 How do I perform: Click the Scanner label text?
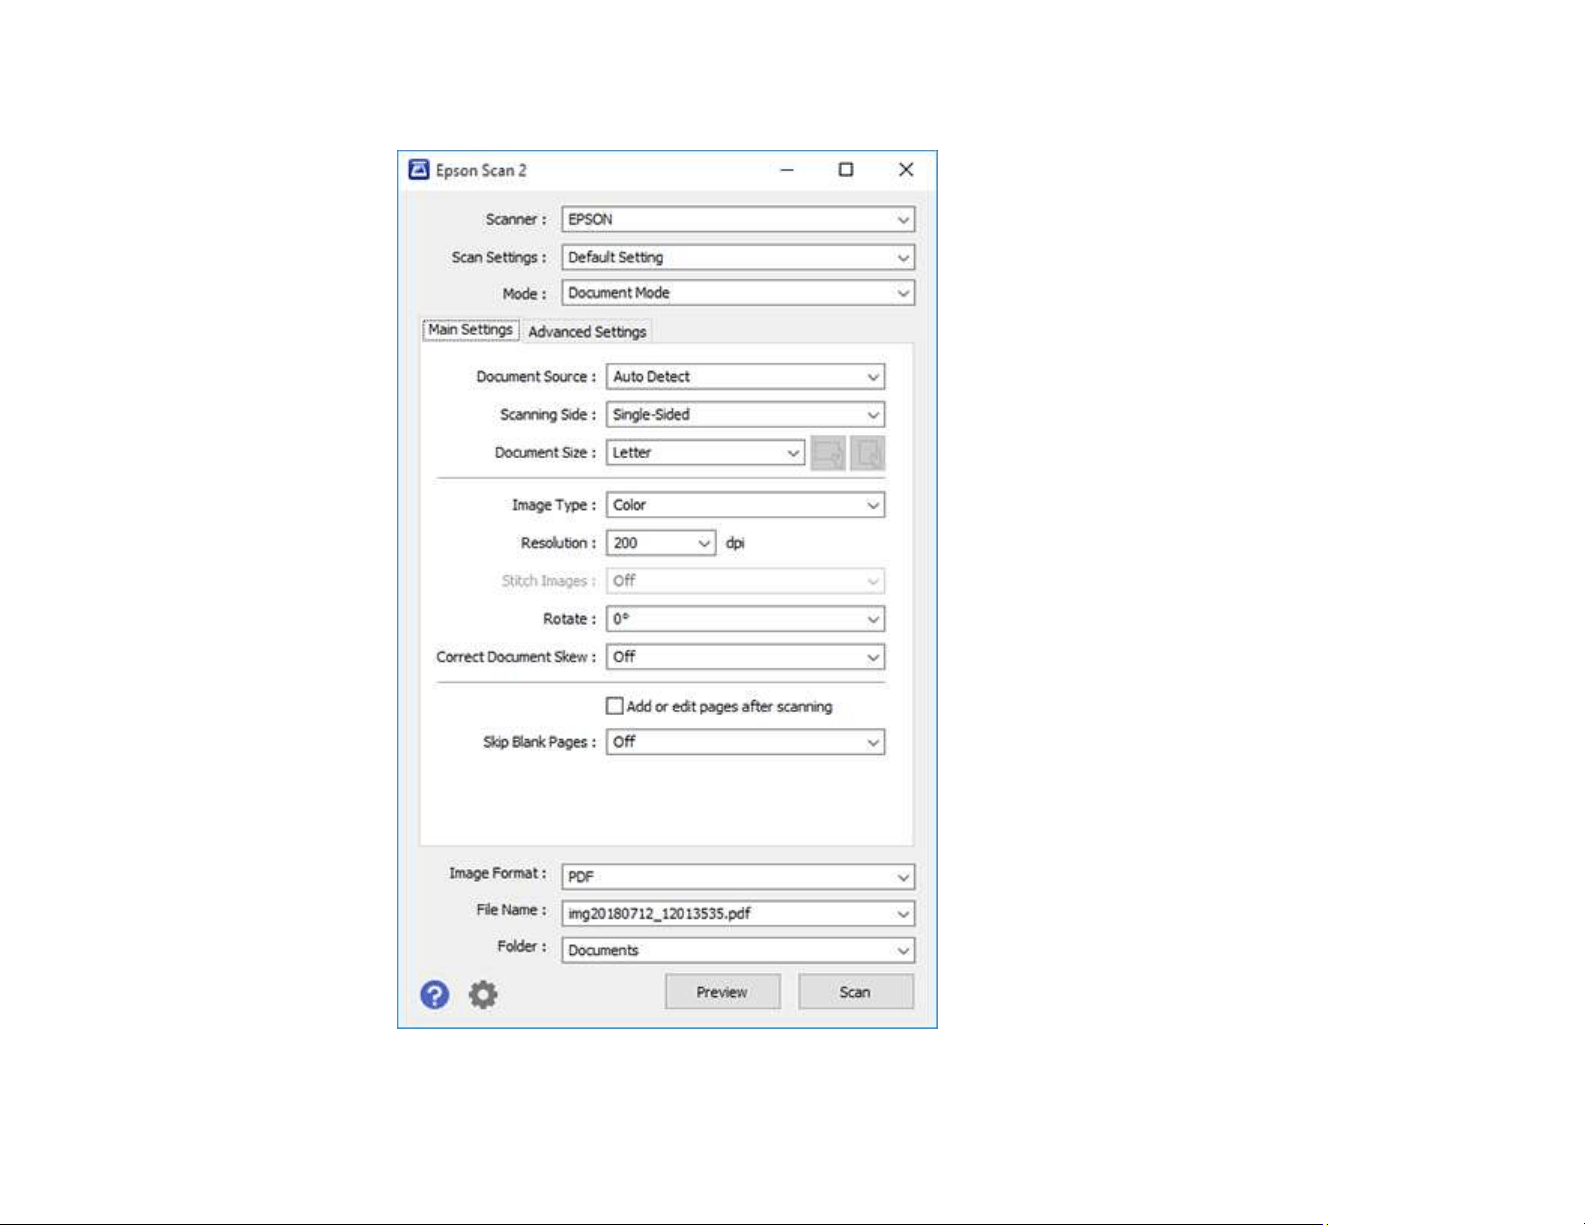click(x=516, y=219)
